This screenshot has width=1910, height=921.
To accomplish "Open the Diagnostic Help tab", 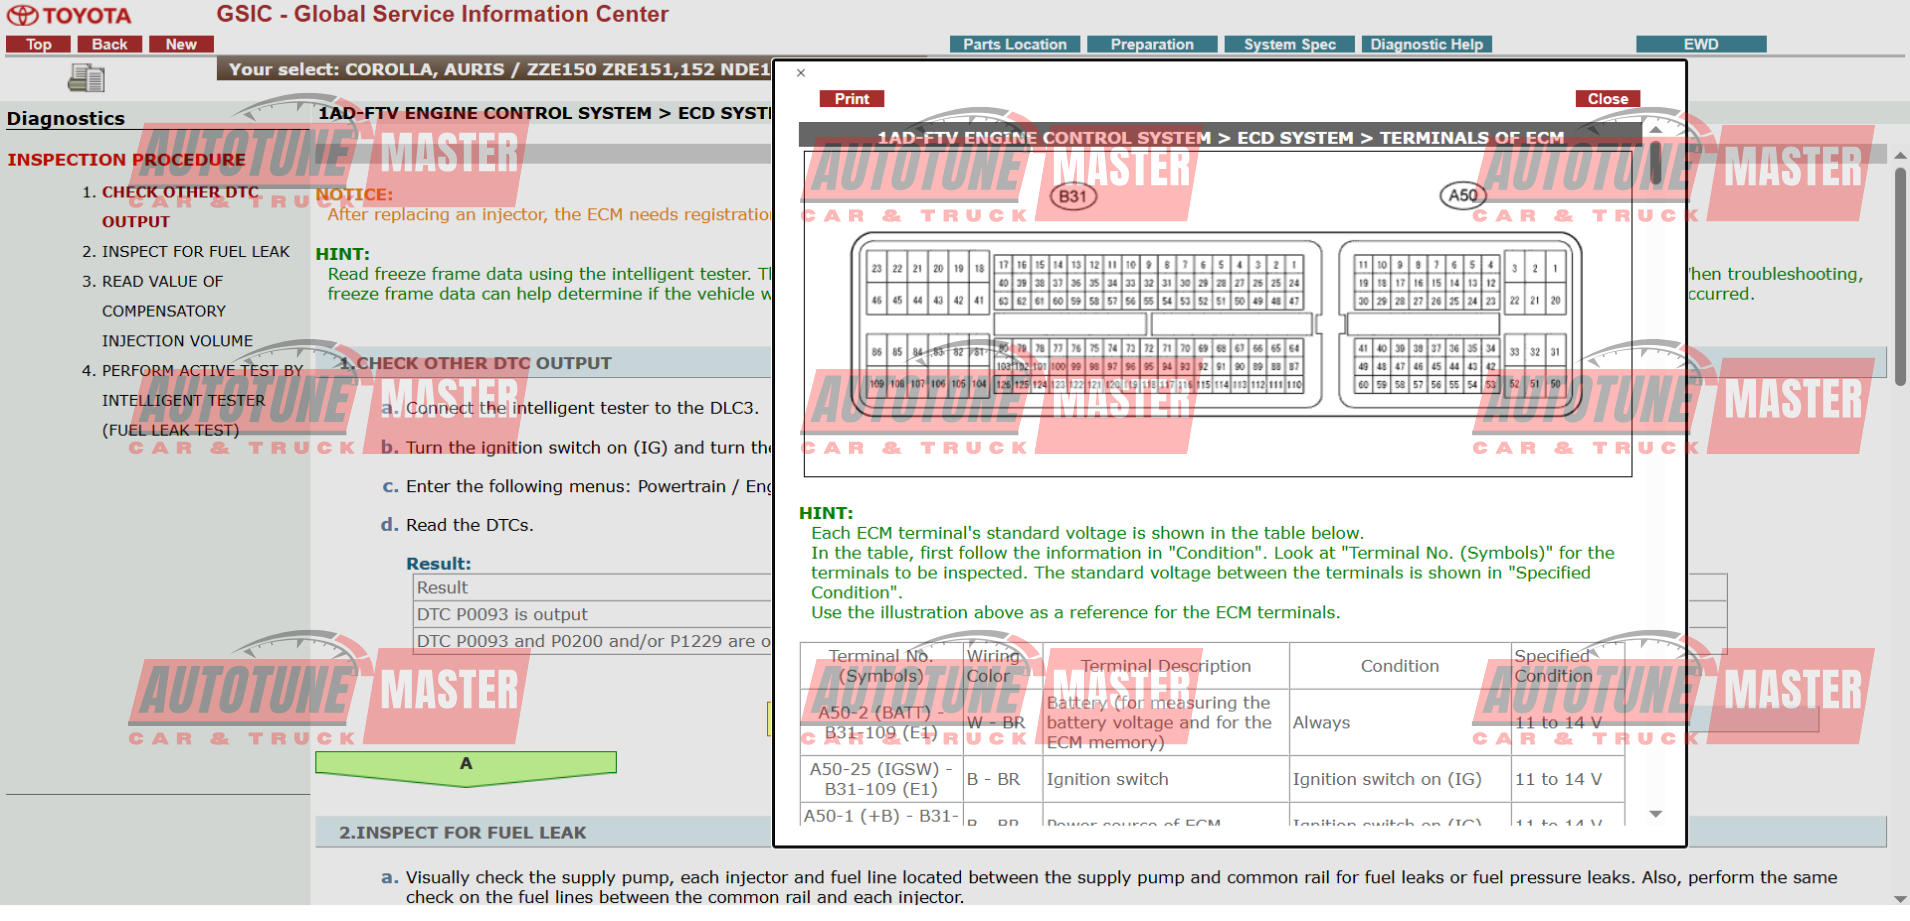I will pos(1427,44).
